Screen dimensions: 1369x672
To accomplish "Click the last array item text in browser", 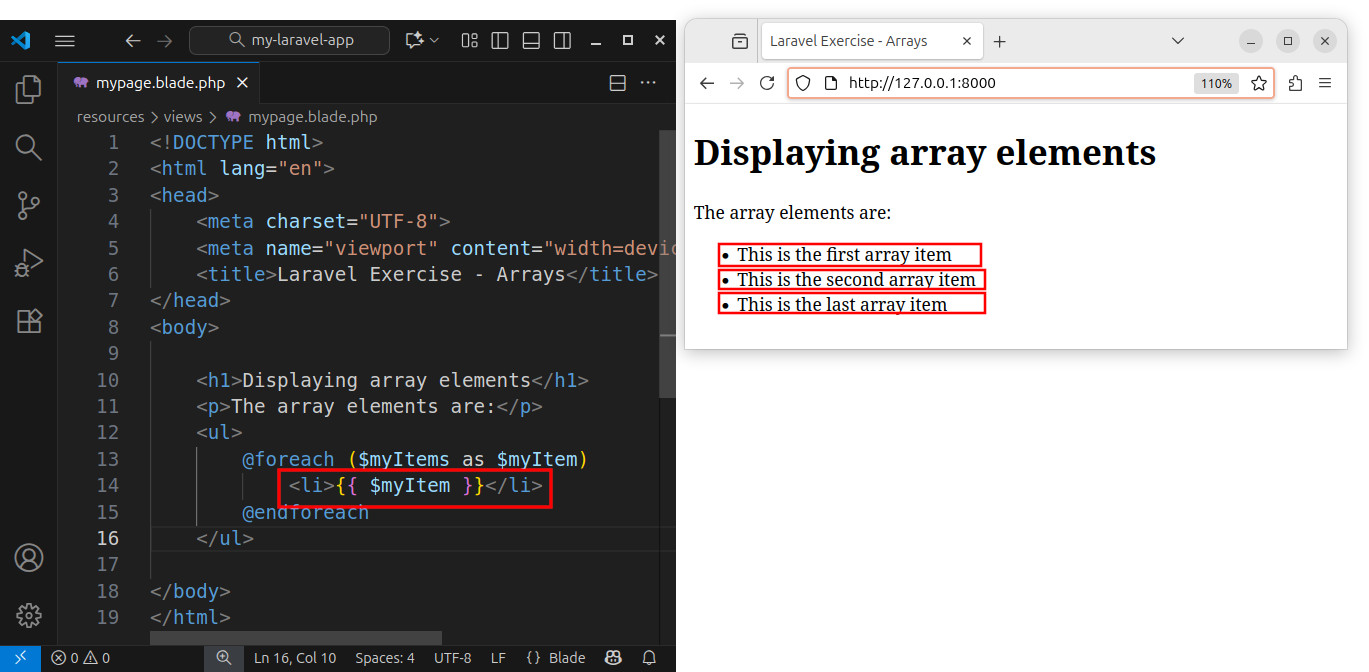I will [x=842, y=305].
